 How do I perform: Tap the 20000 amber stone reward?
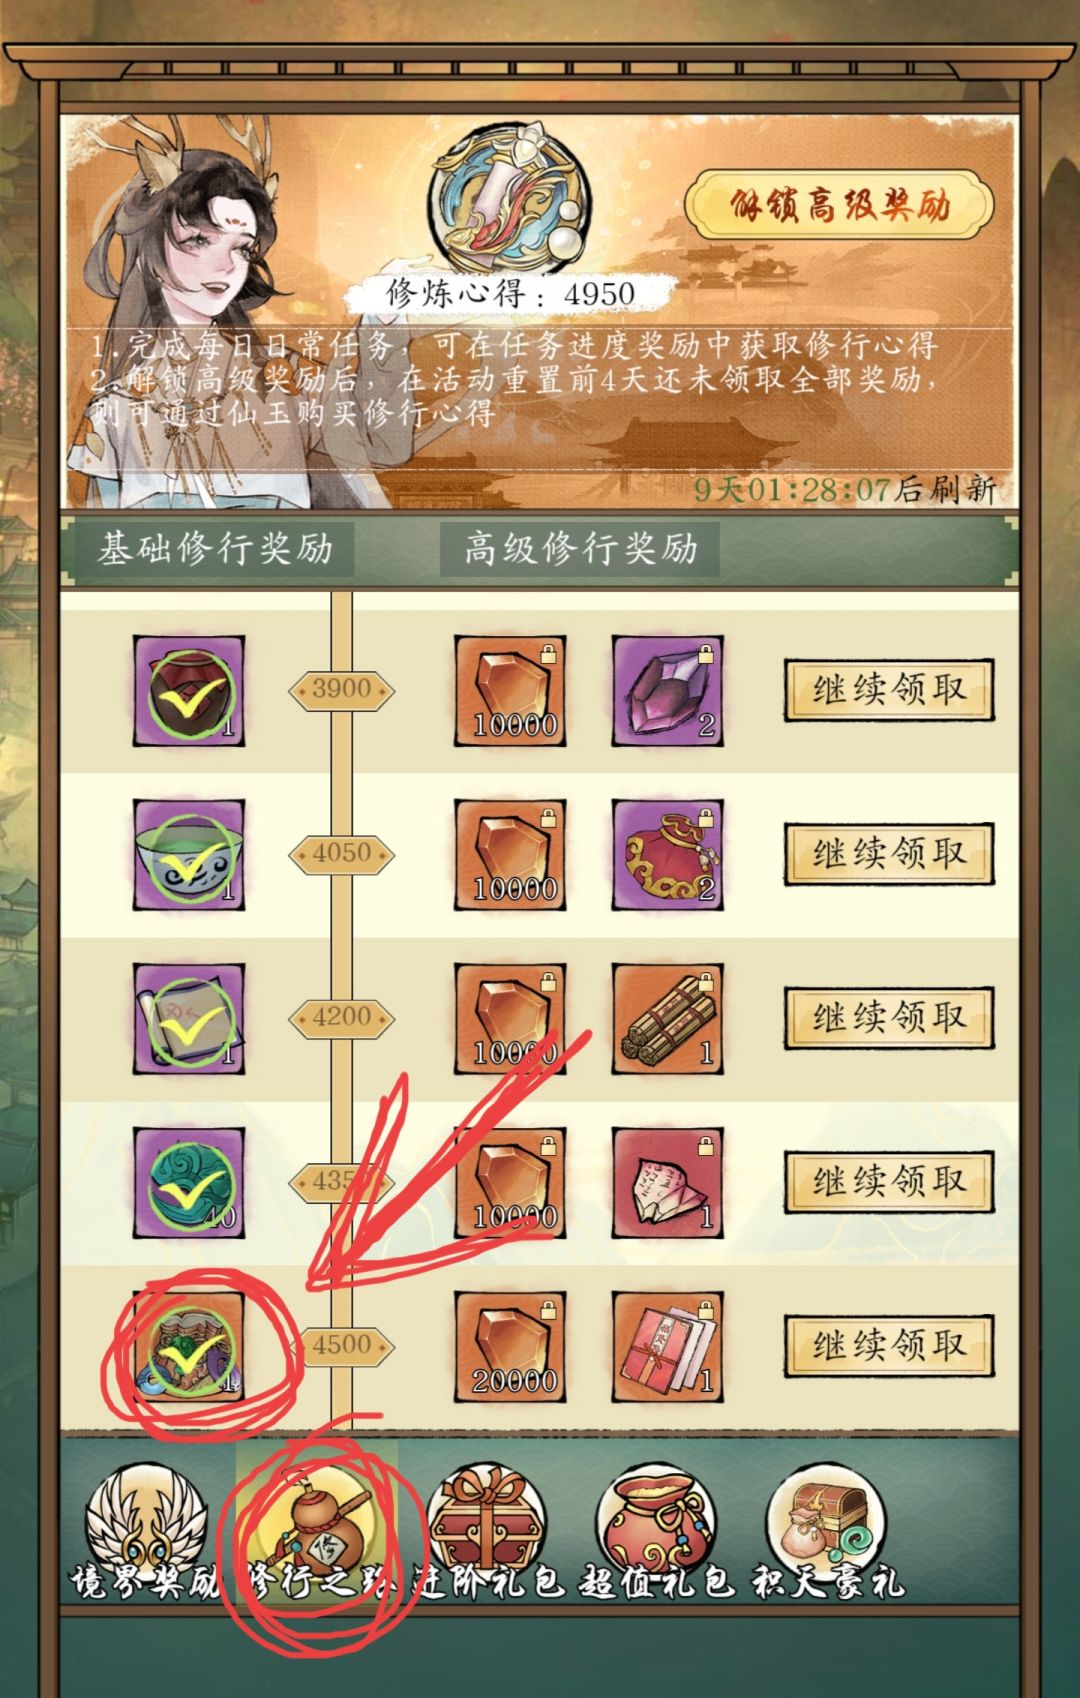[510, 1346]
